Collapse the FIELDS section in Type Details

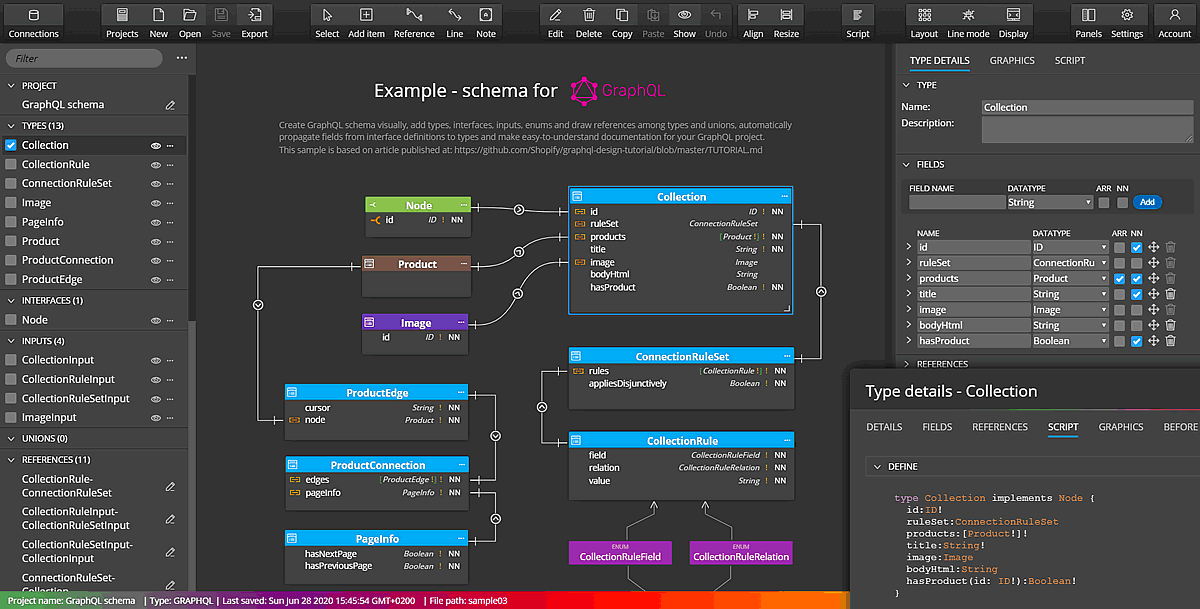905,164
